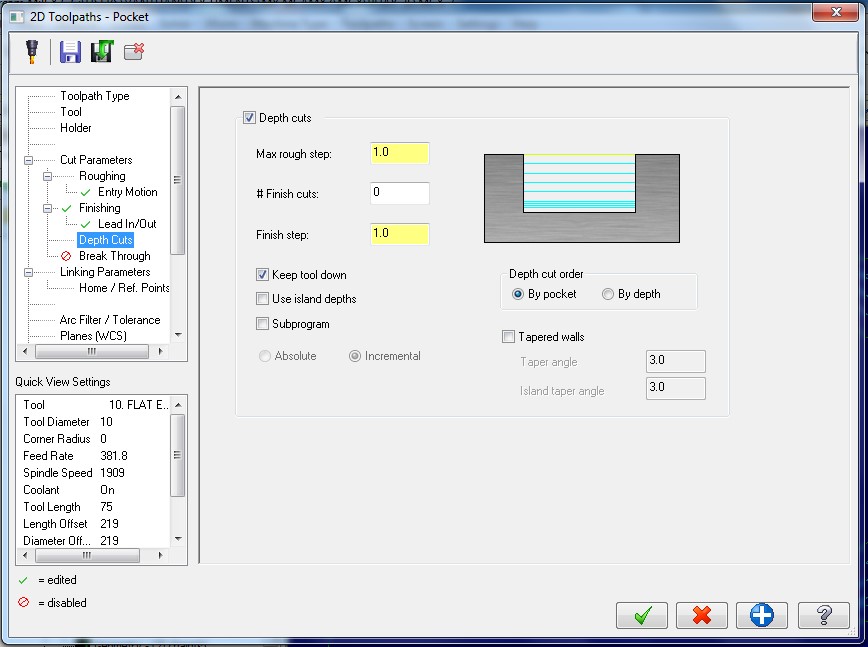Open the Holder page

(x=76, y=128)
